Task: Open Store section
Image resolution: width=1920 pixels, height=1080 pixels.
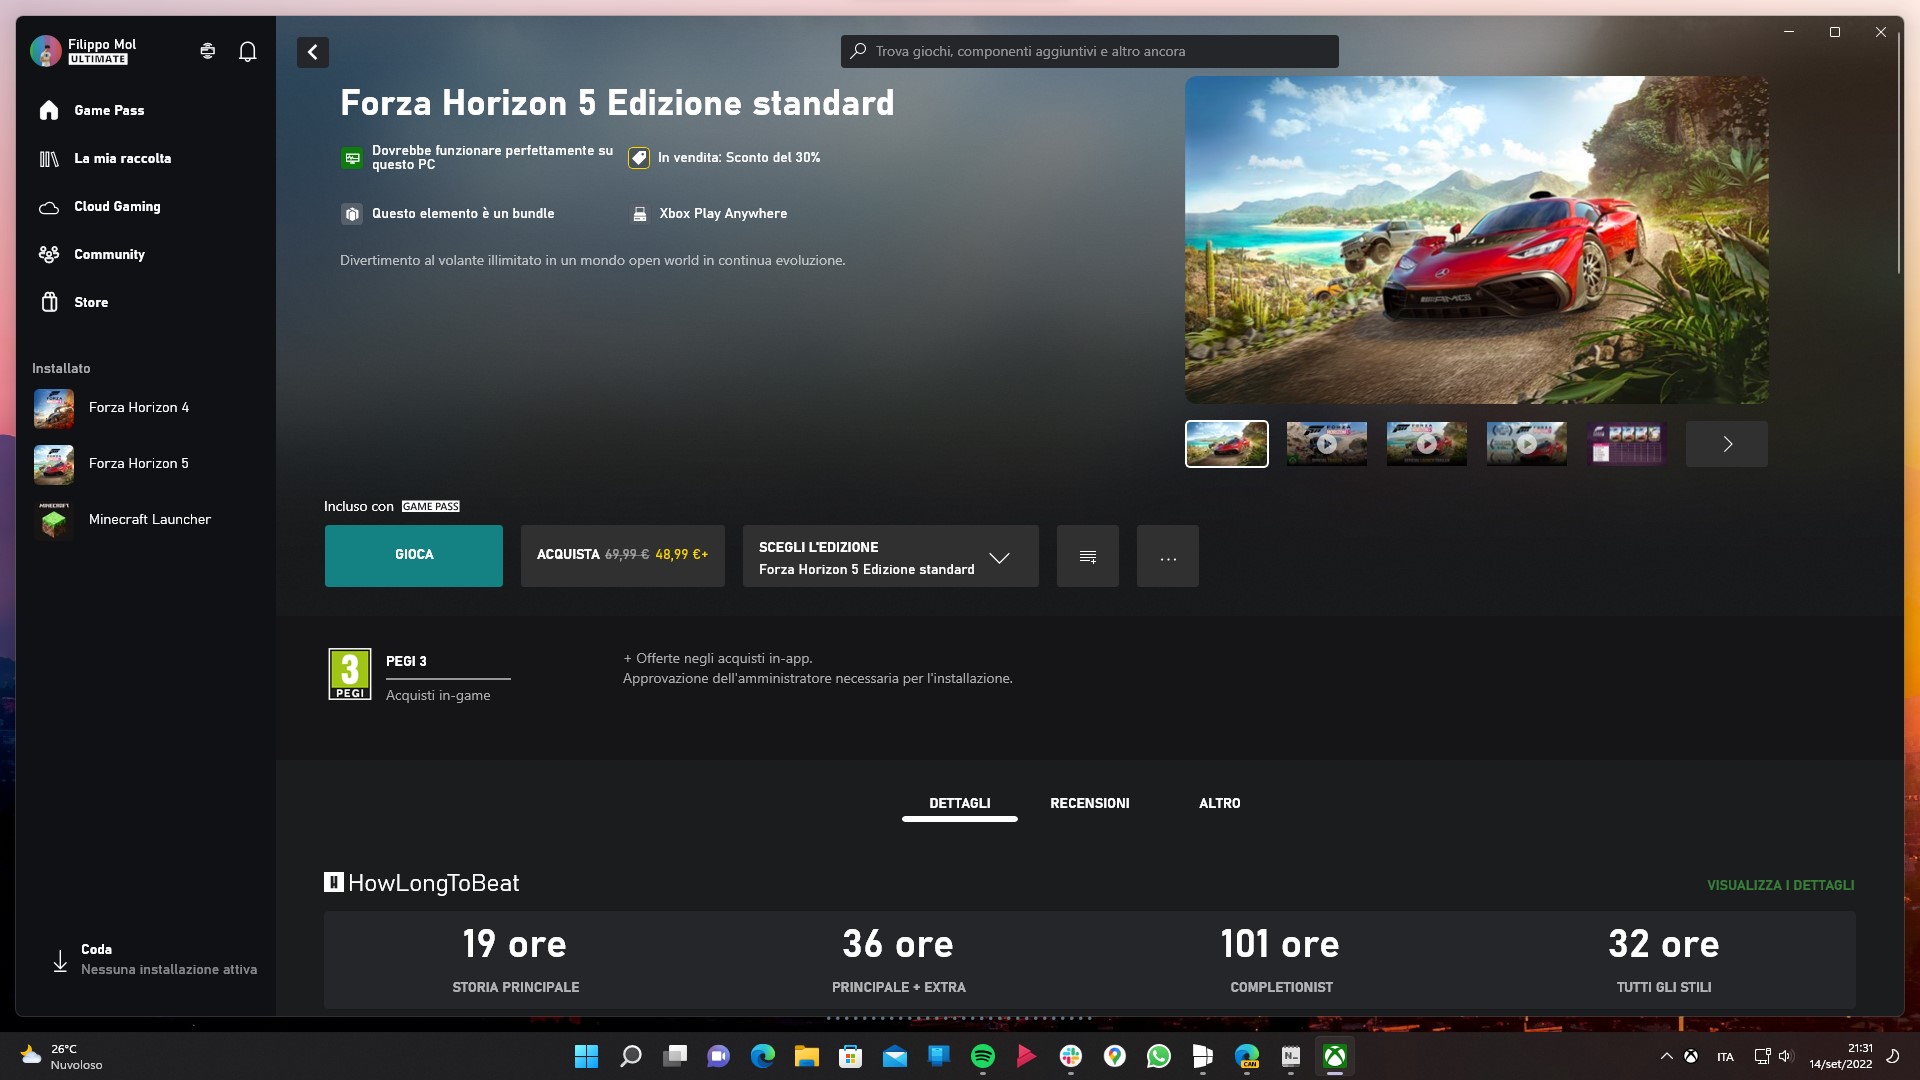Action: (90, 302)
